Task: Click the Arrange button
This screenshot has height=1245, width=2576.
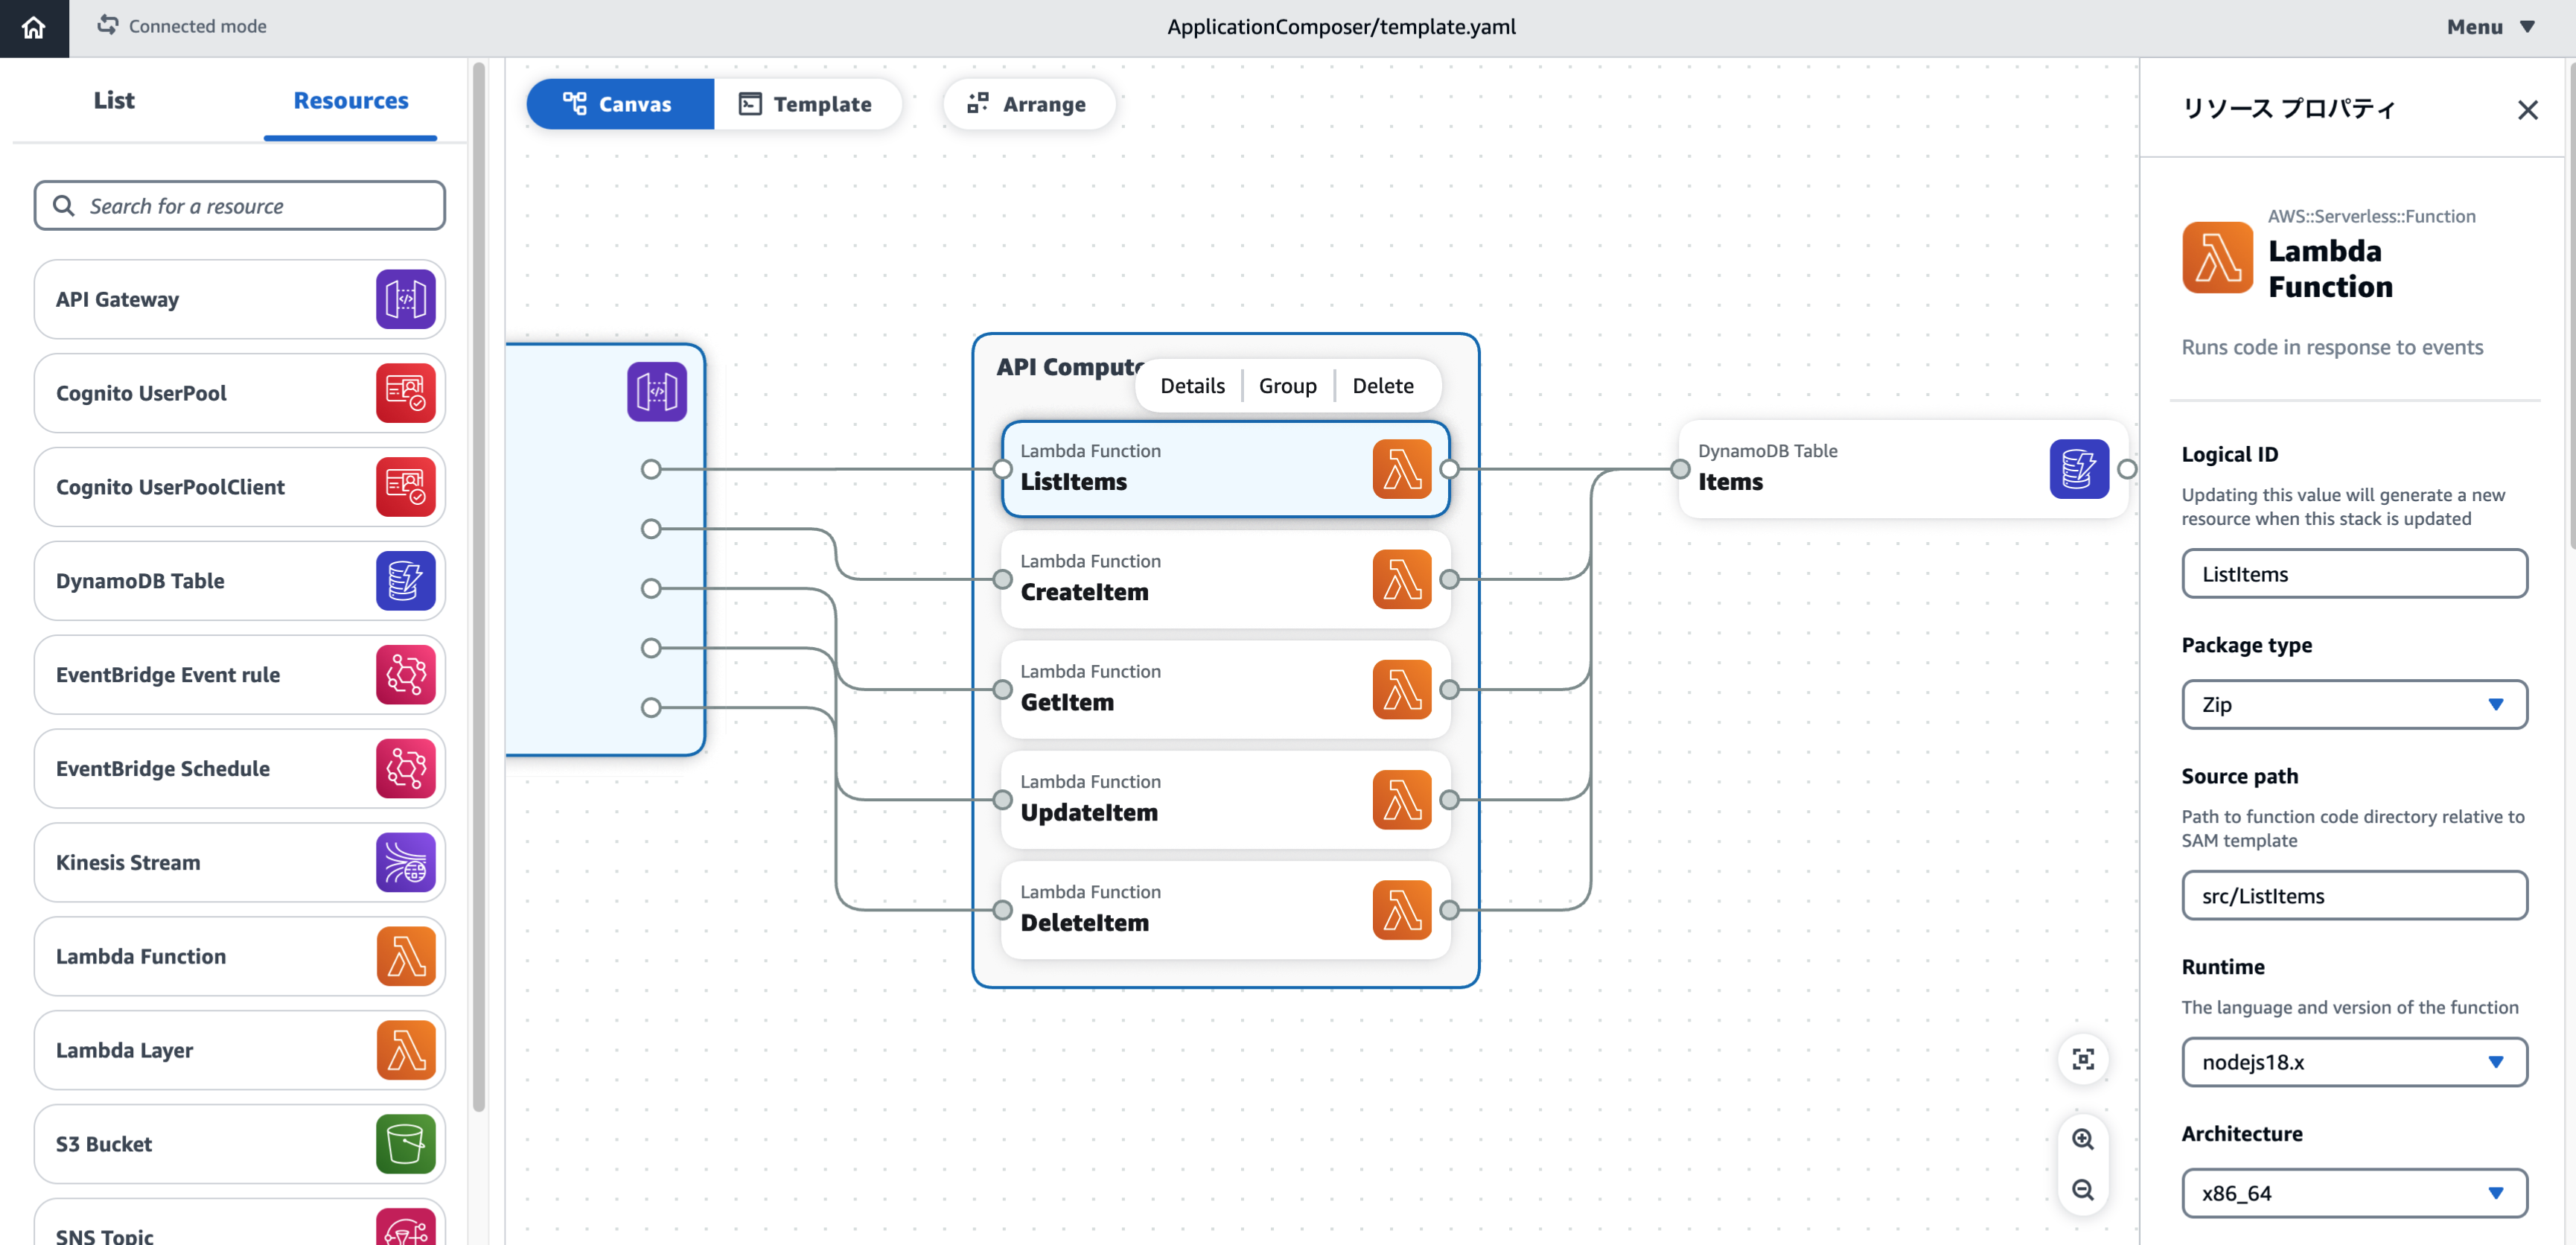Action: (x=1028, y=104)
